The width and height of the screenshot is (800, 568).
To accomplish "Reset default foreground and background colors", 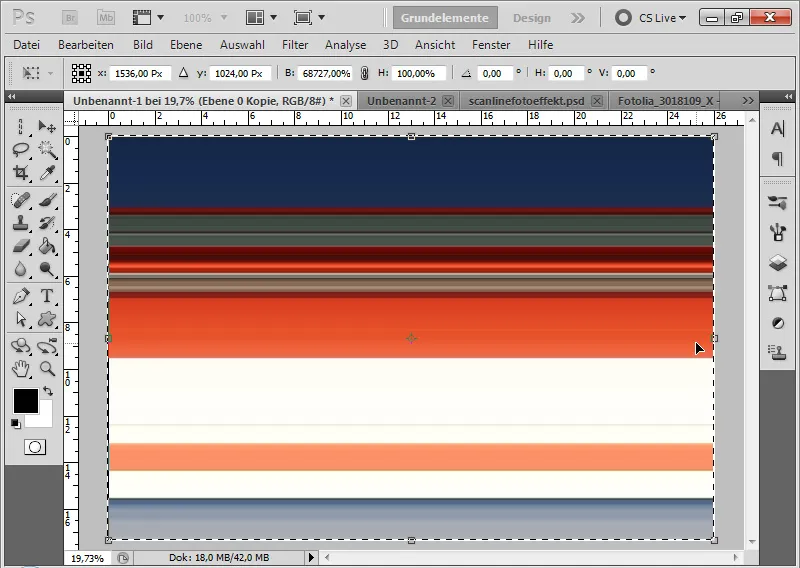I will [15, 424].
